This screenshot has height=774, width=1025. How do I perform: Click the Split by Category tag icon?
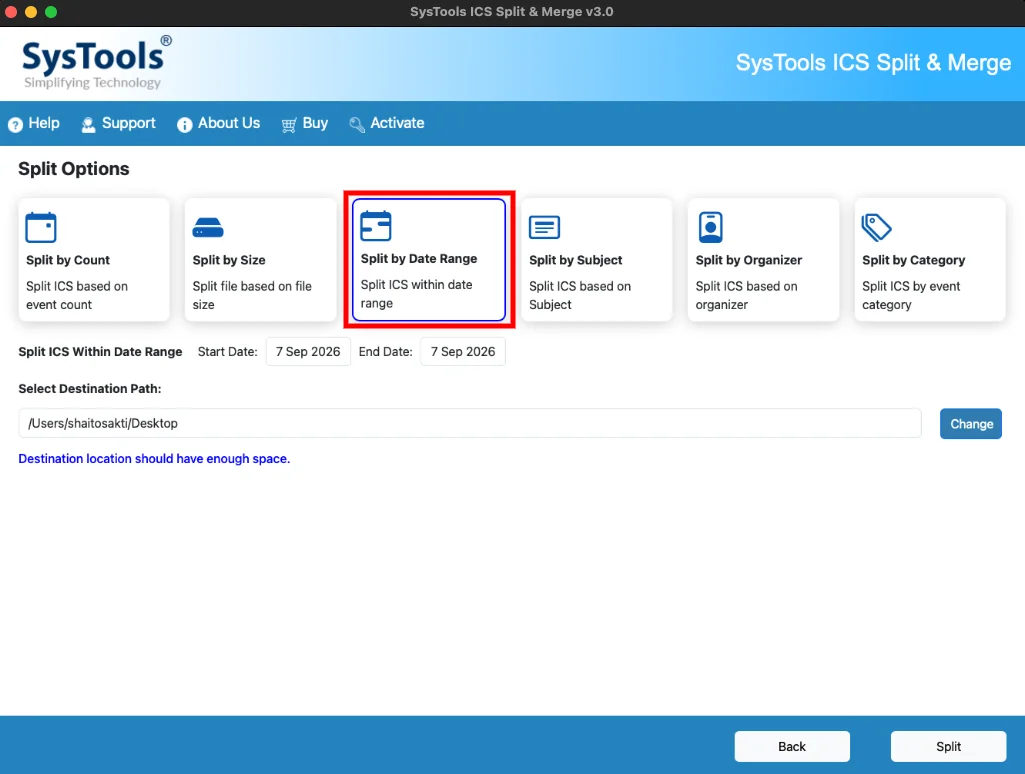coord(877,227)
